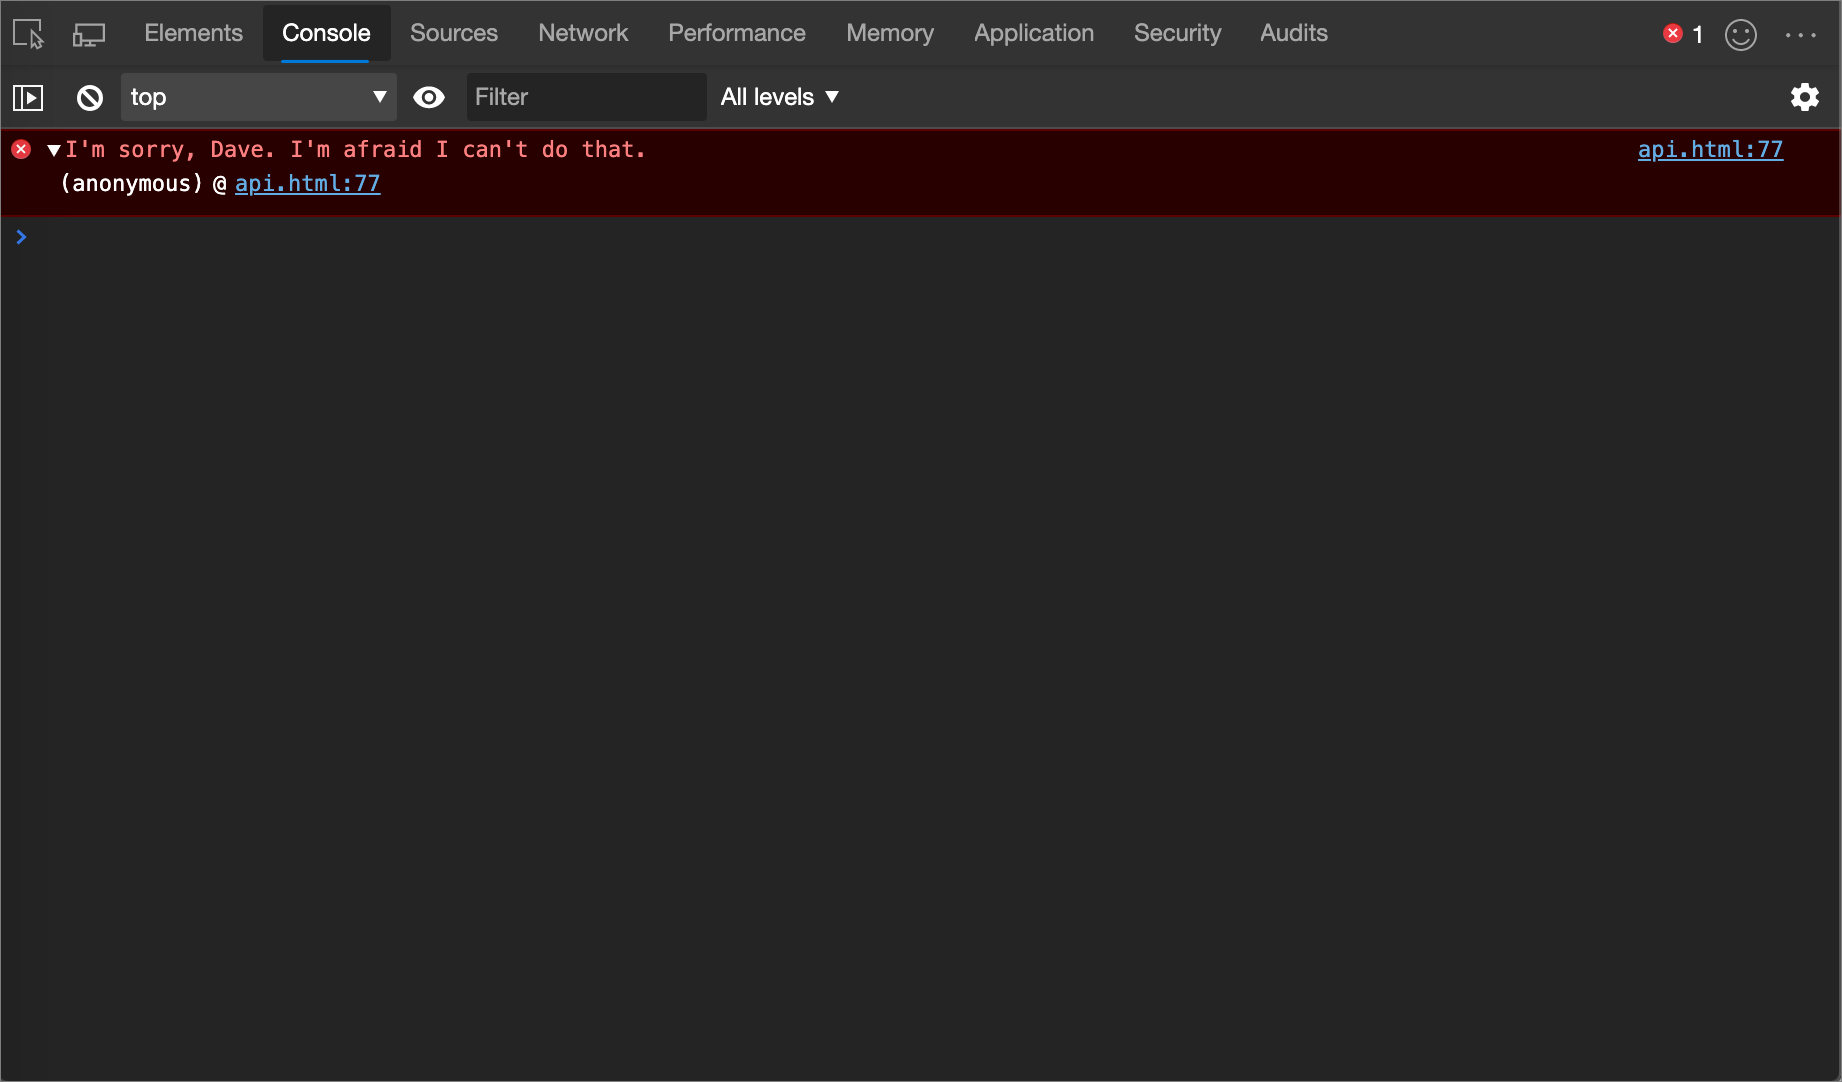Open the All levels log filter dropdown

pos(780,97)
